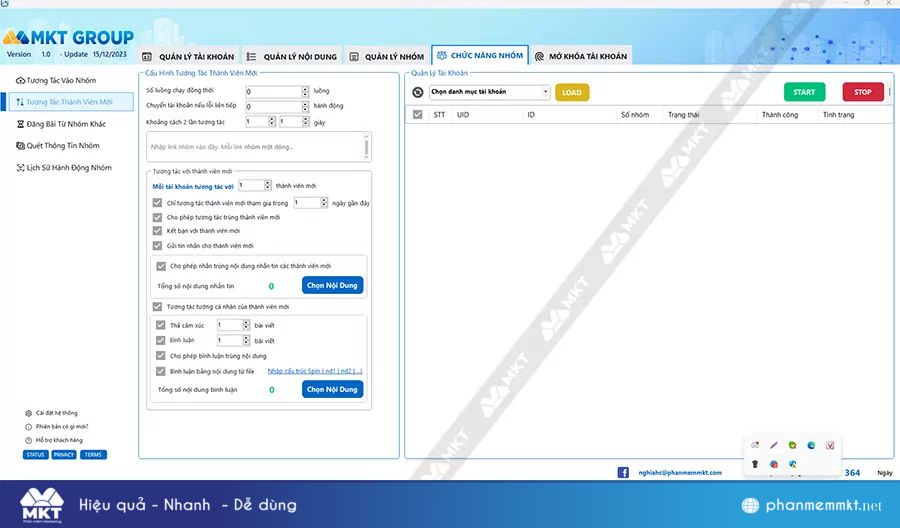Click the support email link at bottom
The image size is (900, 528).
pos(680,472)
